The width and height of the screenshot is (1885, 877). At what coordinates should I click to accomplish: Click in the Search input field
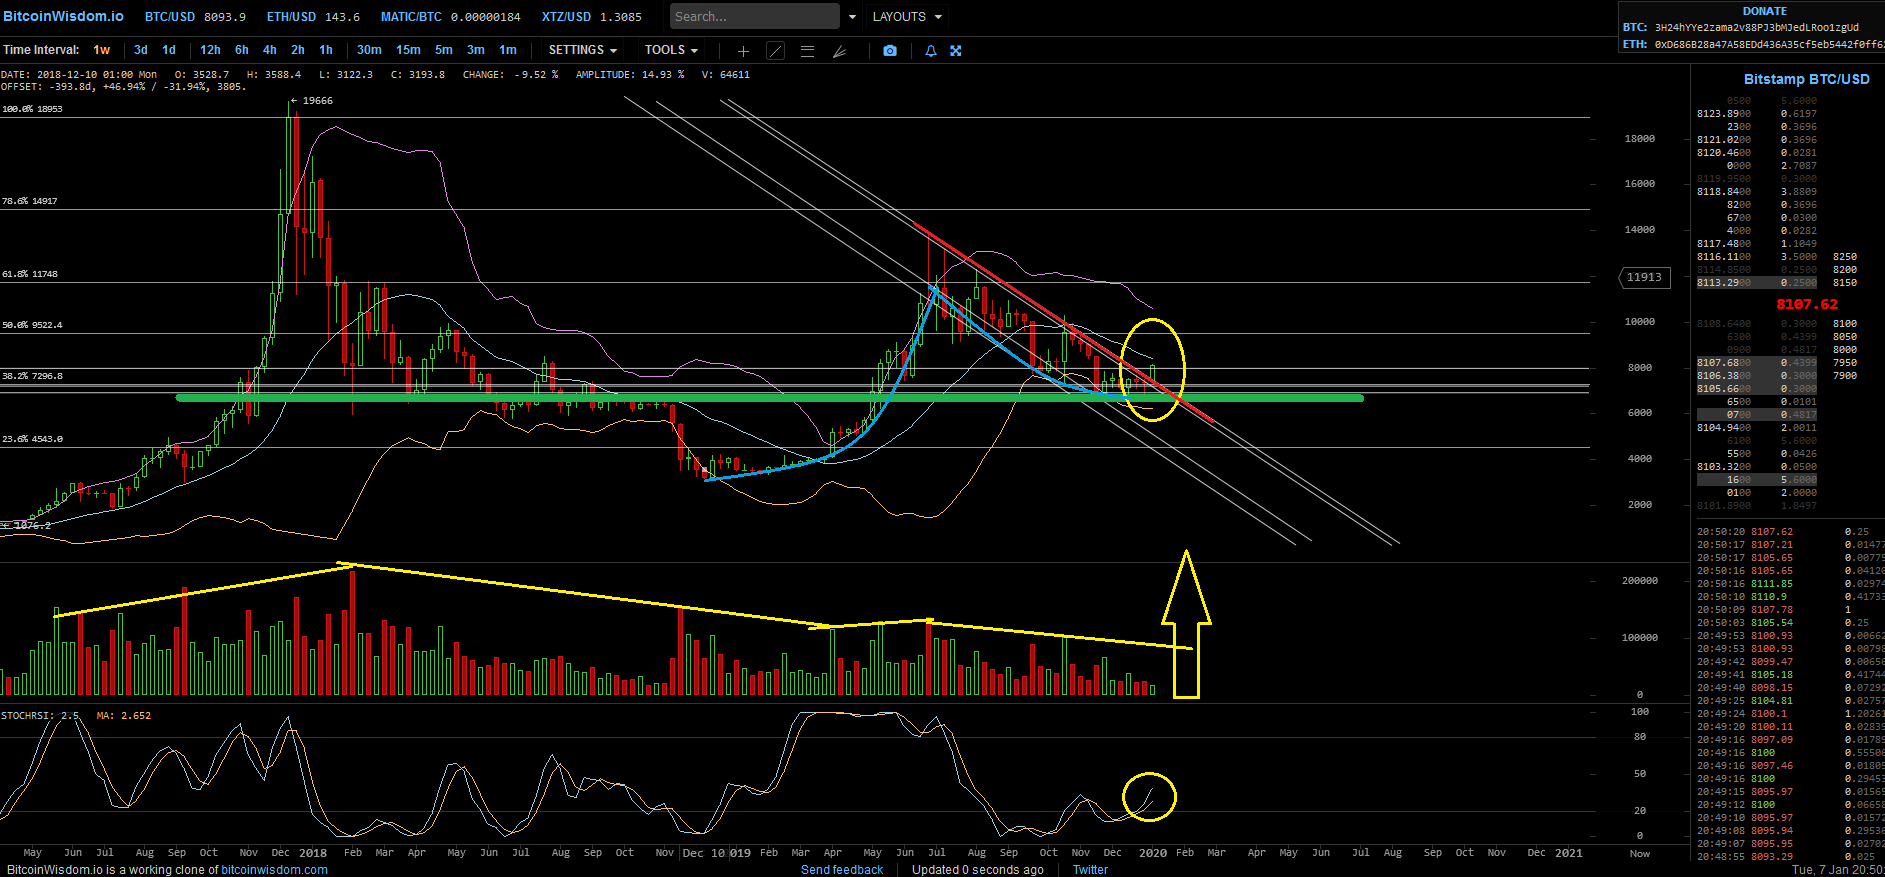coord(754,17)
